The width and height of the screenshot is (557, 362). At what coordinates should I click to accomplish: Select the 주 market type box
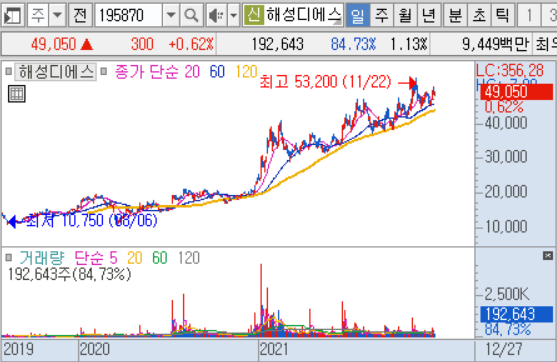[x=38, y=15]
